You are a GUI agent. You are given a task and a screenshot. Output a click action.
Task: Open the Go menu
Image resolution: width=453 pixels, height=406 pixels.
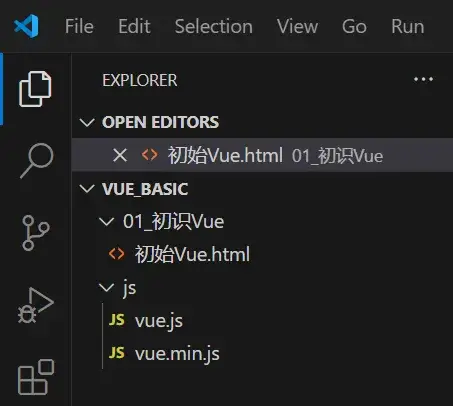(354, 26)
